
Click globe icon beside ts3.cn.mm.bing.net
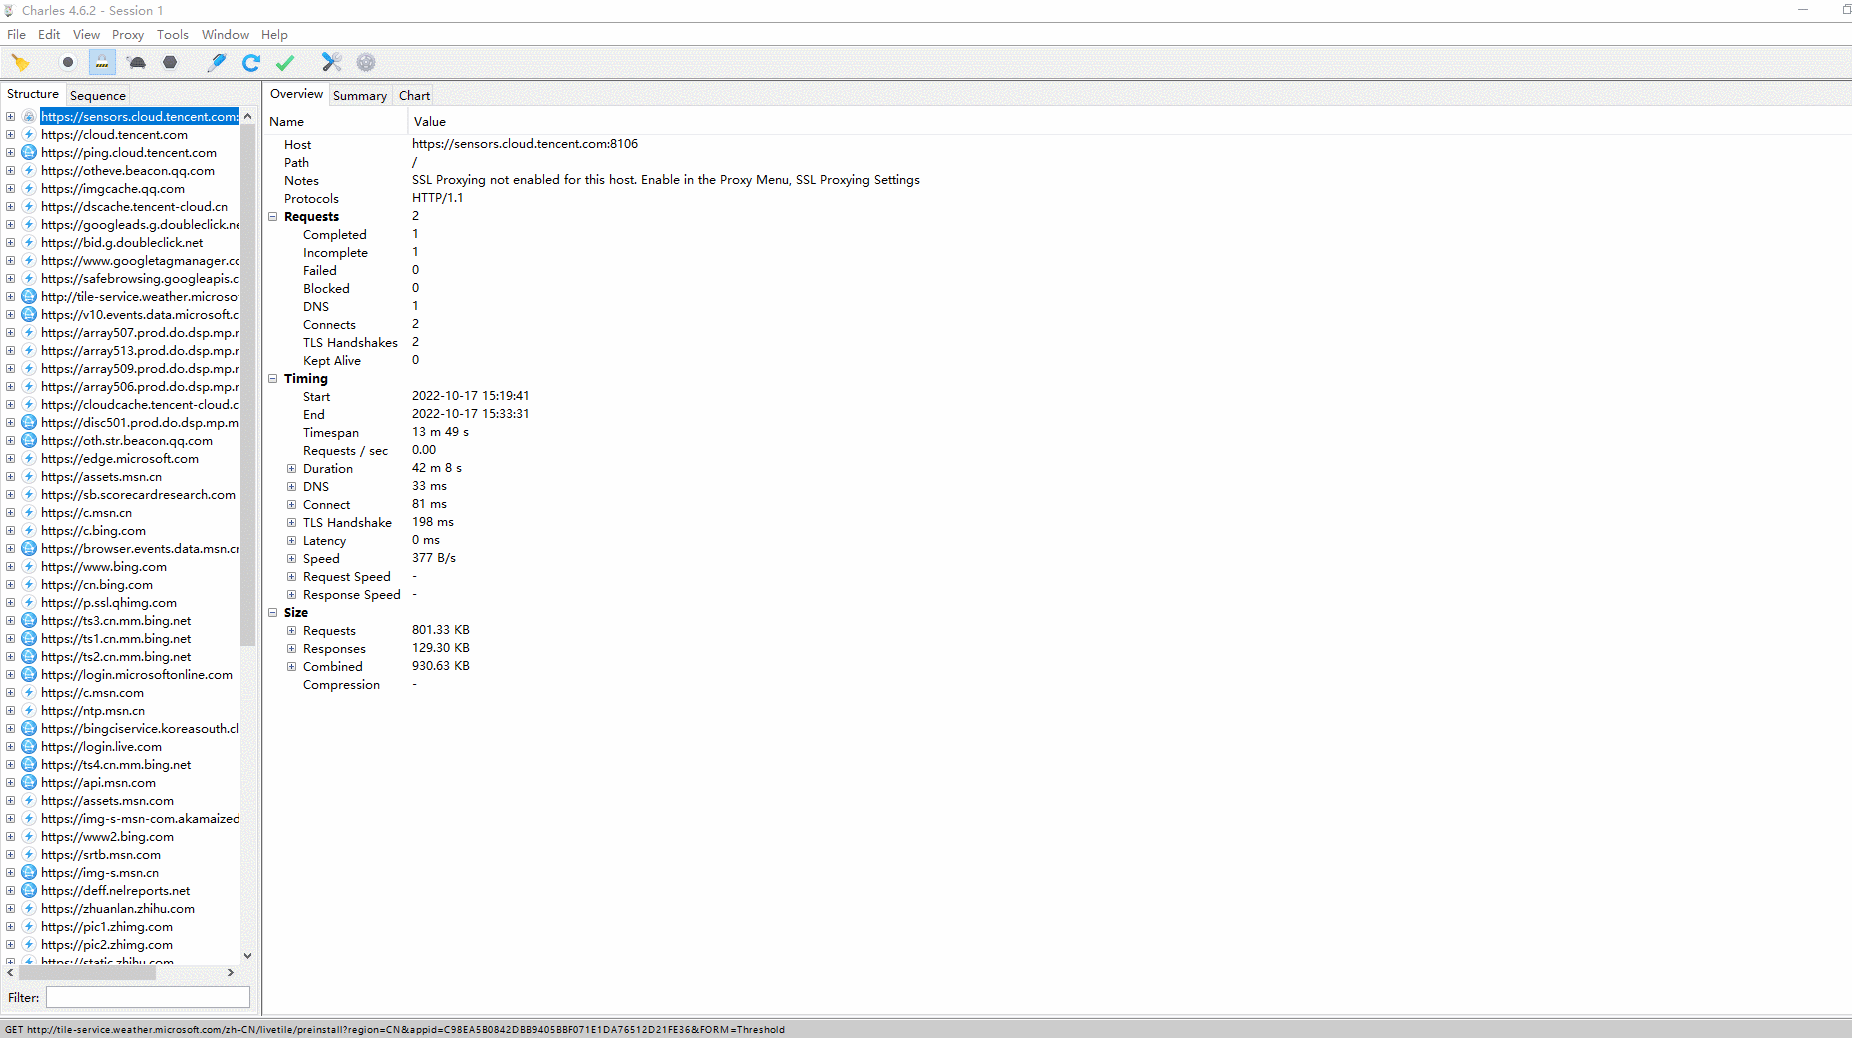[x=29, y=621]
